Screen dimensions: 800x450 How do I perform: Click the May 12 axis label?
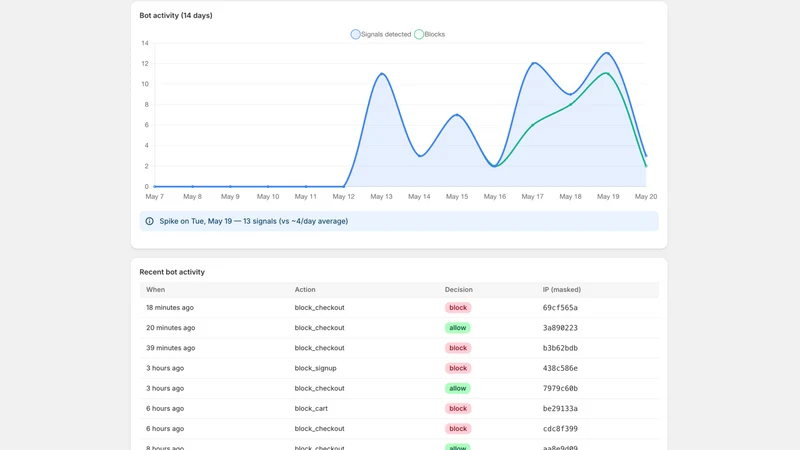[343, 196]
